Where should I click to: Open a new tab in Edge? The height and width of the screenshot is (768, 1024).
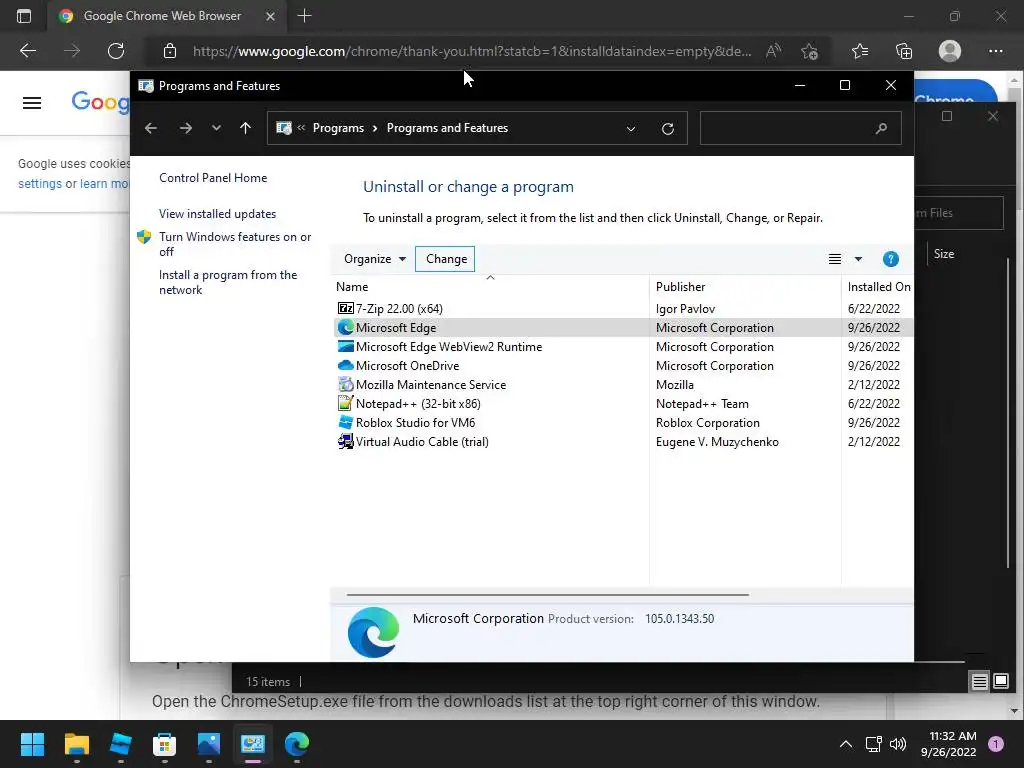tap(304, 16)
